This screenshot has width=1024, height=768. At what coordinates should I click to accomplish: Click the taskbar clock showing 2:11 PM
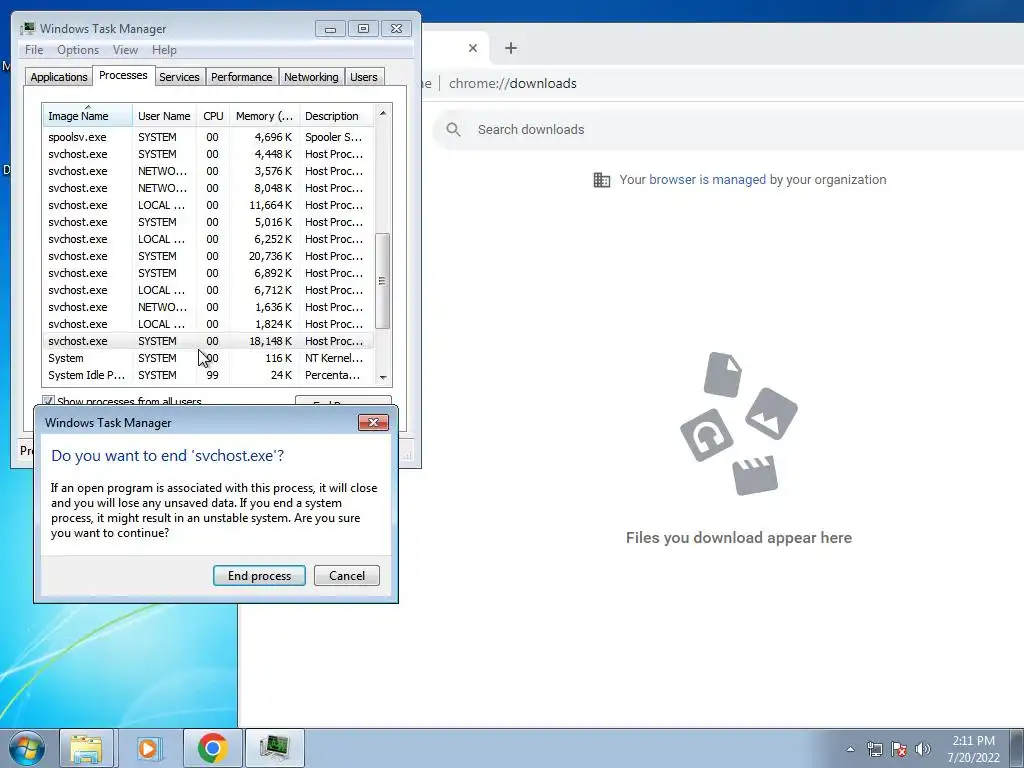pos(974,749)
